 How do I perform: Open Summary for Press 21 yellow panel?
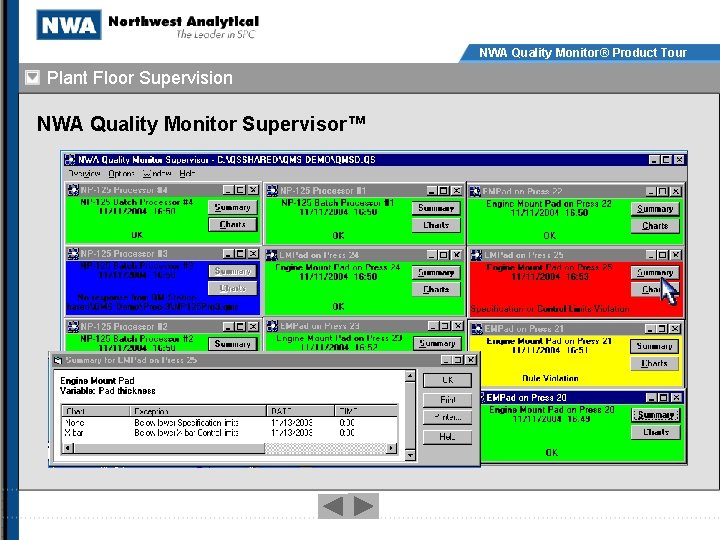tap(655, 346)
